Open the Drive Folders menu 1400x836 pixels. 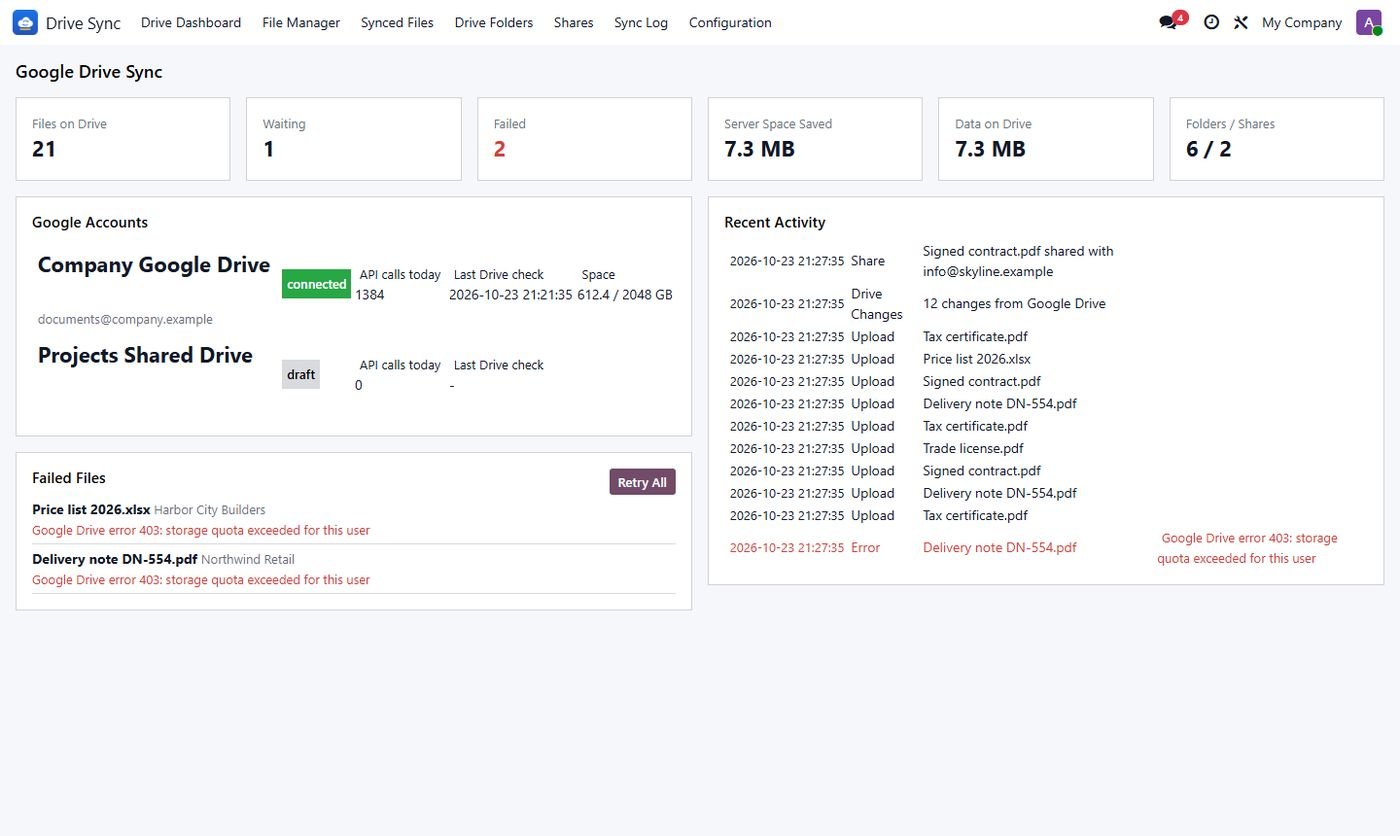point(494,22)
